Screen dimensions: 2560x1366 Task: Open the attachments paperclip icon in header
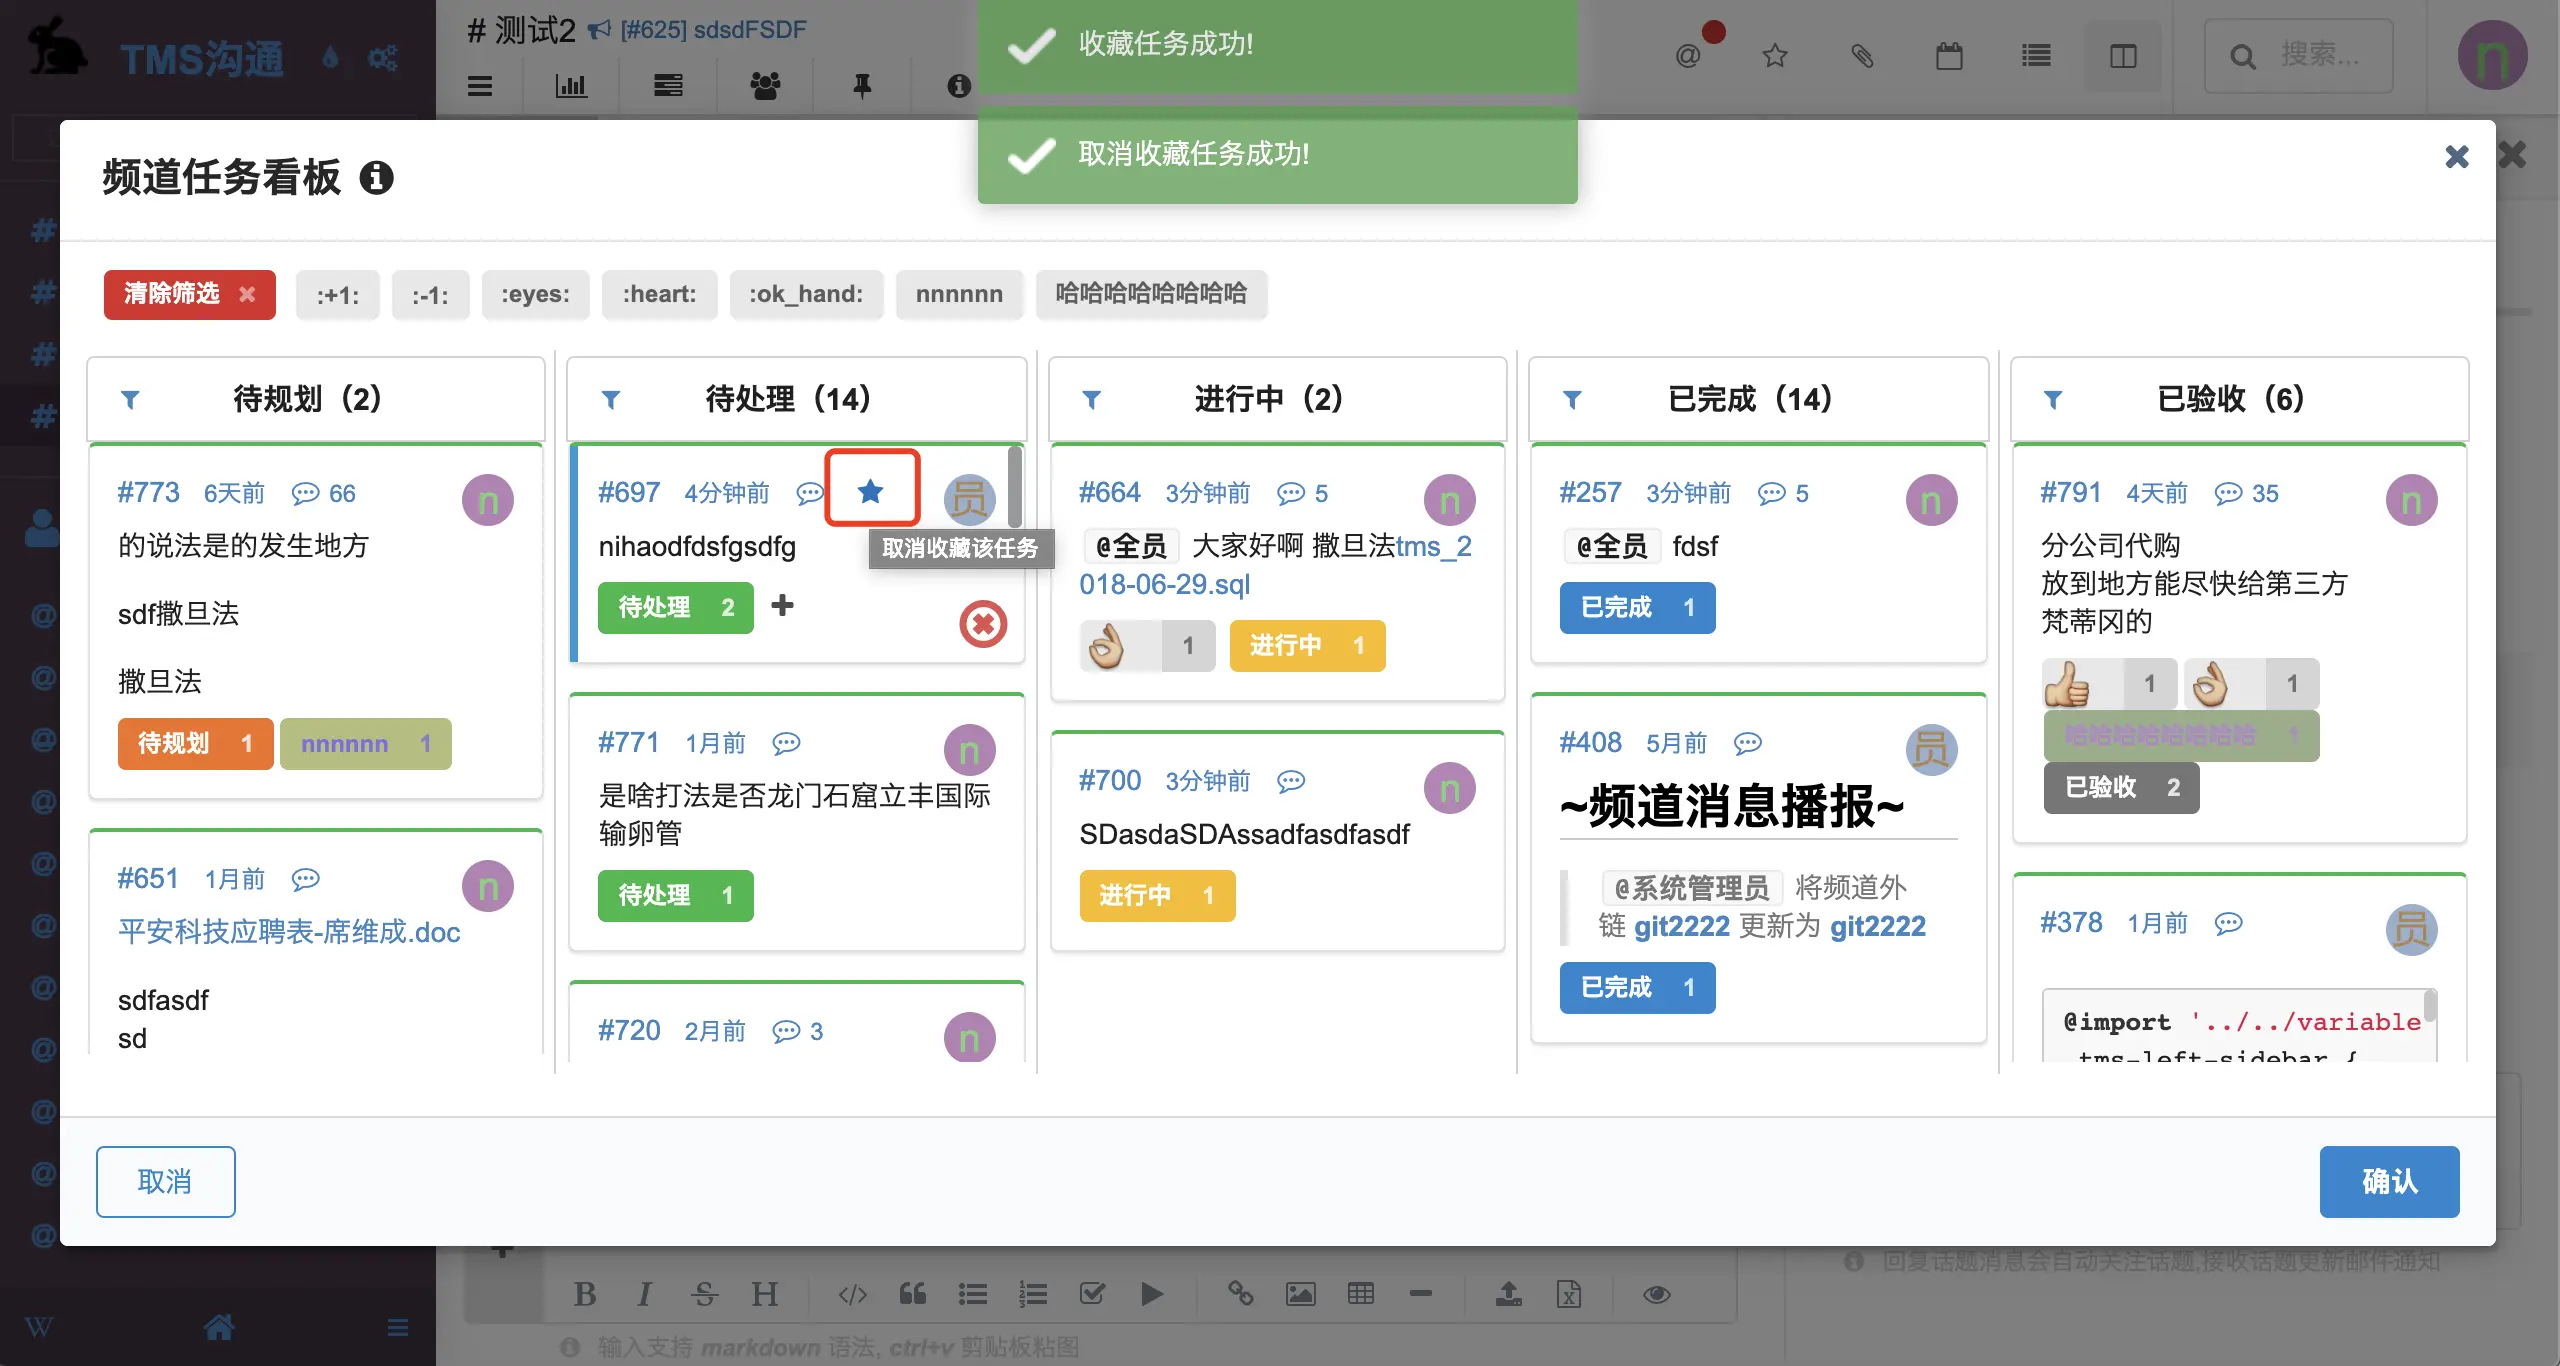[1862, 56]
